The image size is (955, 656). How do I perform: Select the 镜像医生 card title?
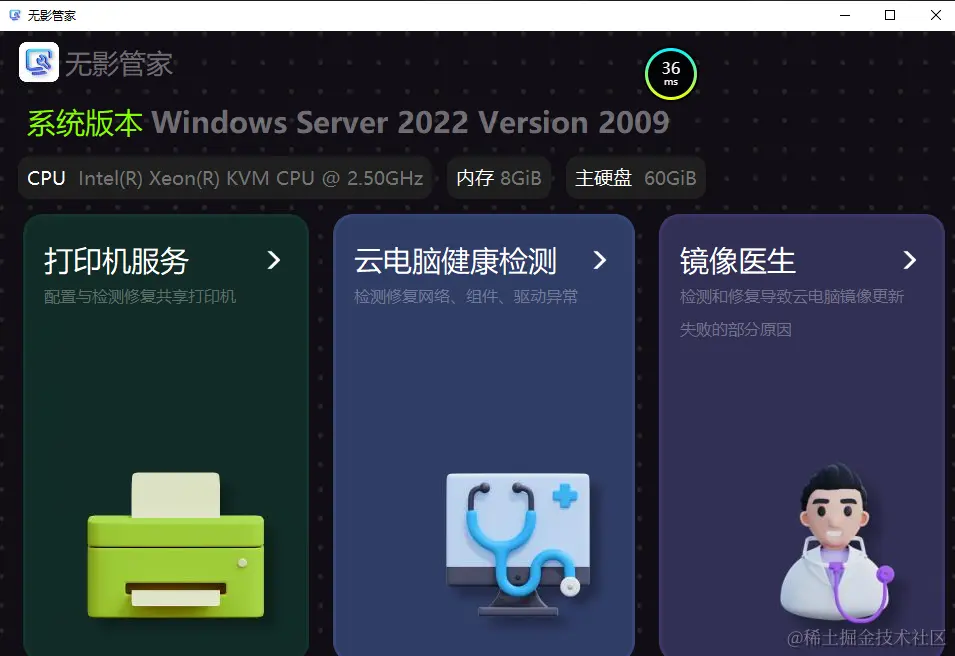click(738, 261)
